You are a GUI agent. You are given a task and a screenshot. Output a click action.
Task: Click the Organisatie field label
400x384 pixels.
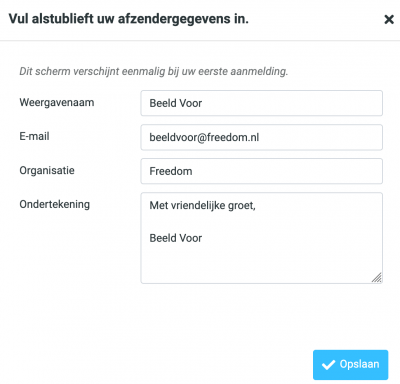(x=47, y=170)
